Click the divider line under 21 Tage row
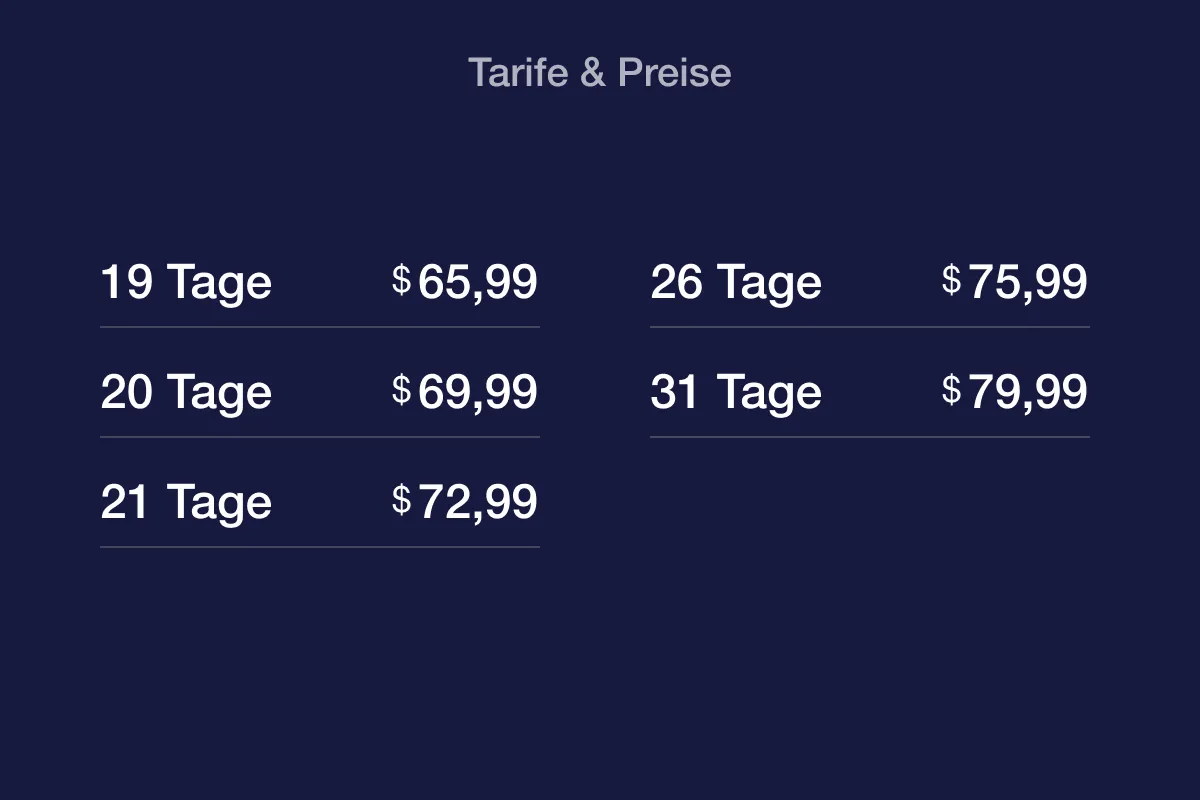 [320, 547]
